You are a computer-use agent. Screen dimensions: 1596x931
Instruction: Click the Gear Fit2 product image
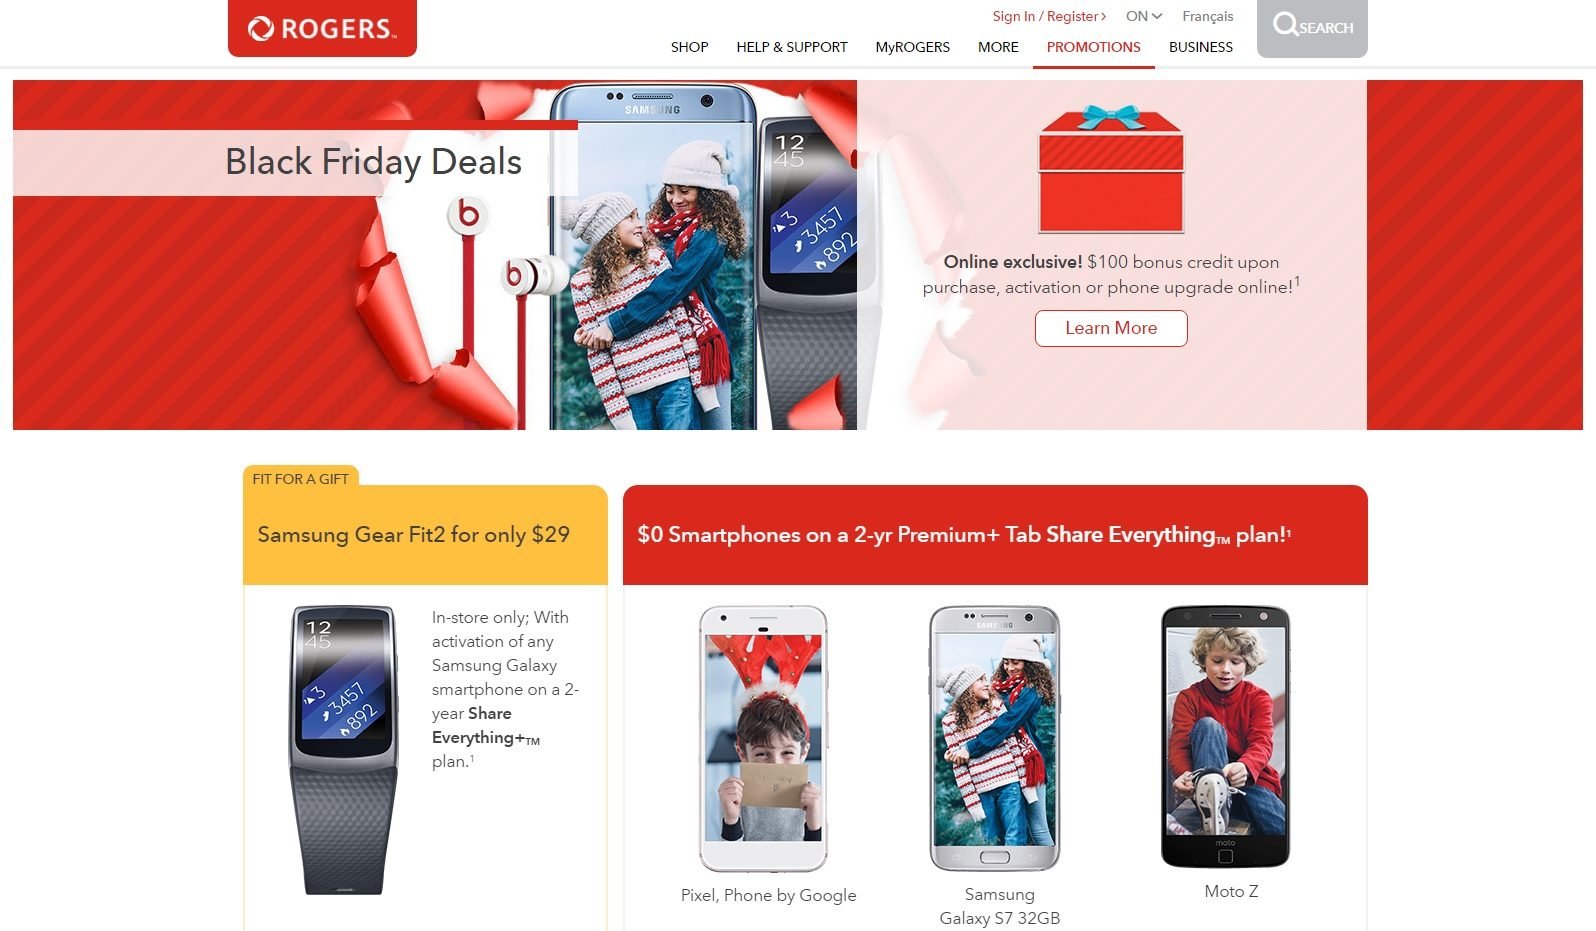pos(343,750)
